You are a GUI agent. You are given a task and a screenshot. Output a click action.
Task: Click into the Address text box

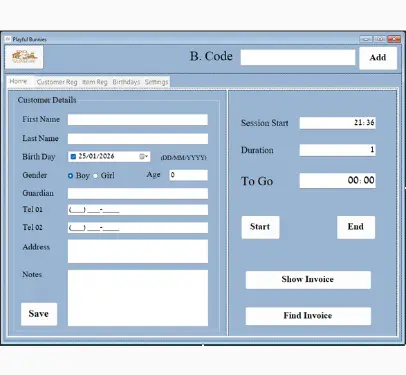tap(138, 251)
